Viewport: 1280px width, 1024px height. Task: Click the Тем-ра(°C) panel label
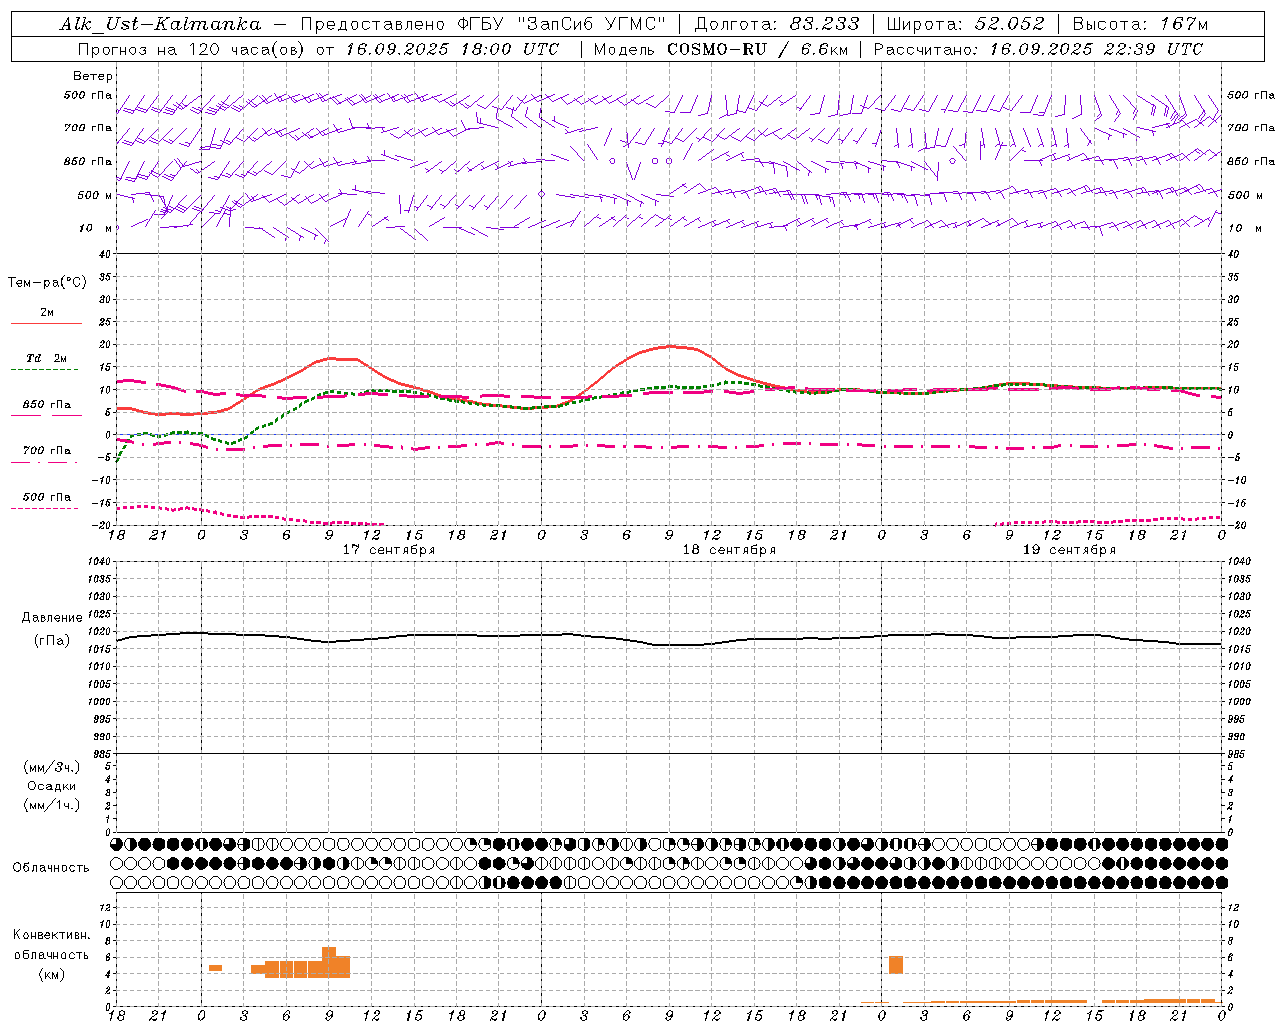(47, 283)
